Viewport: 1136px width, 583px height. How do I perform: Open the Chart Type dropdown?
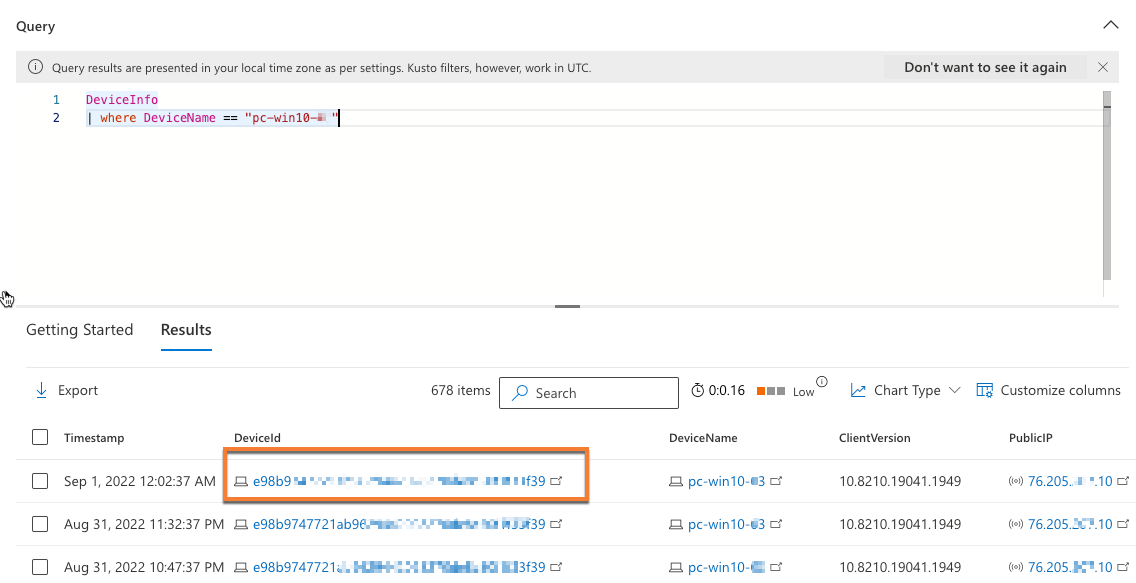point(906,390)
